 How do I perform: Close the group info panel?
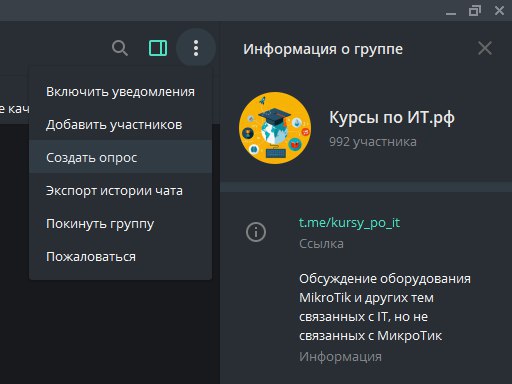485,48
